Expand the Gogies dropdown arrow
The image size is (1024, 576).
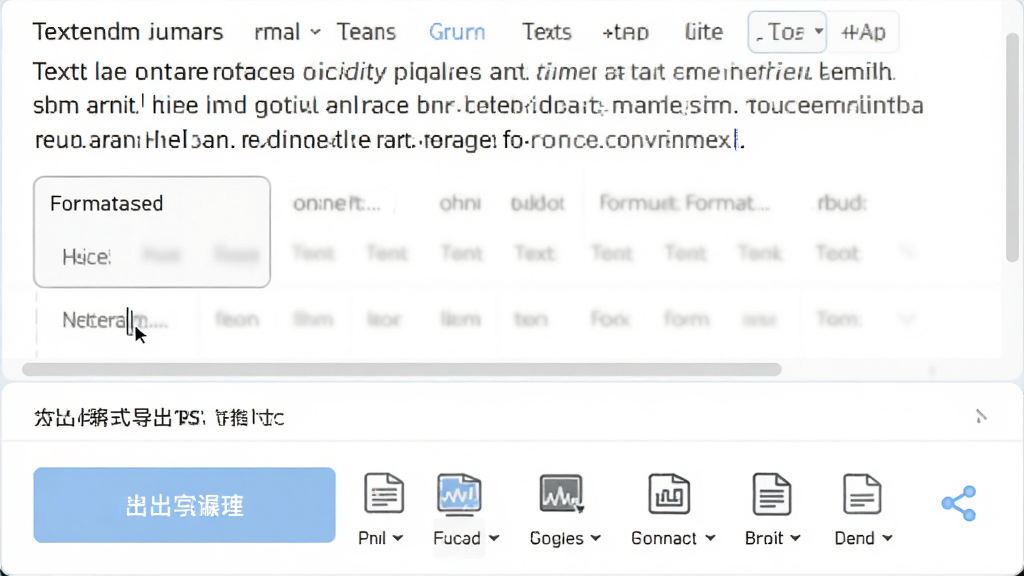point(595,538)
